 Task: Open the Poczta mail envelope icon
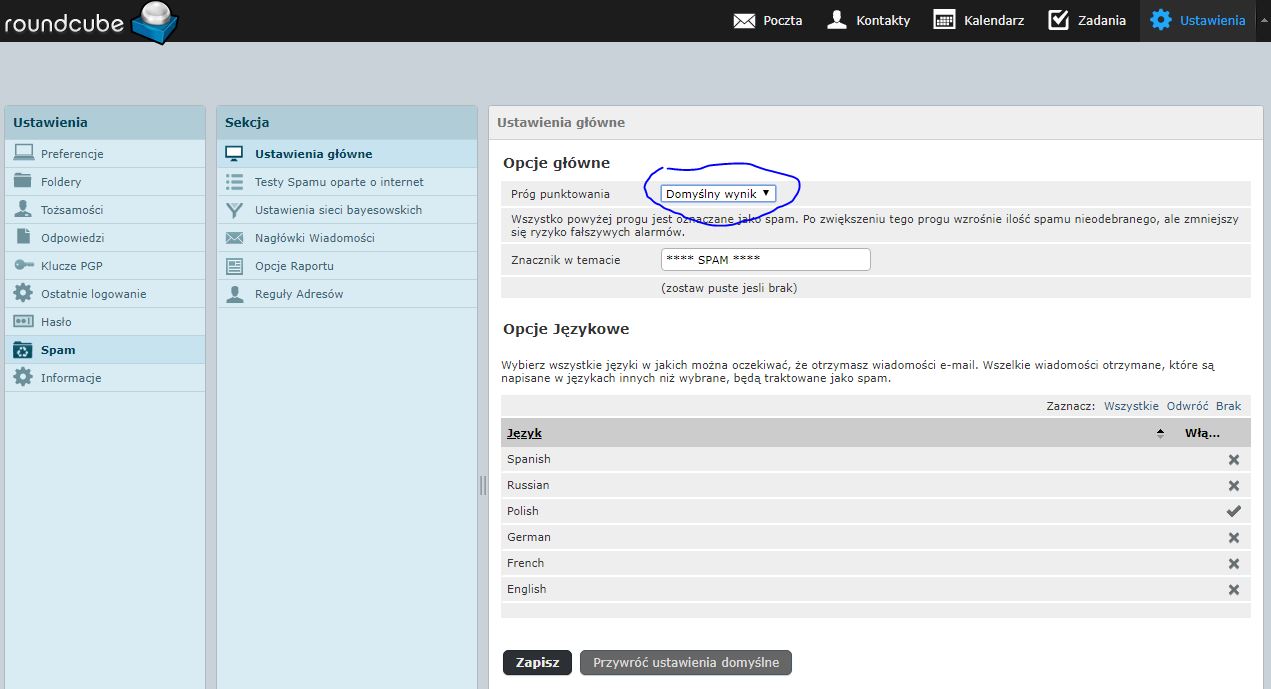coord(744,20)
